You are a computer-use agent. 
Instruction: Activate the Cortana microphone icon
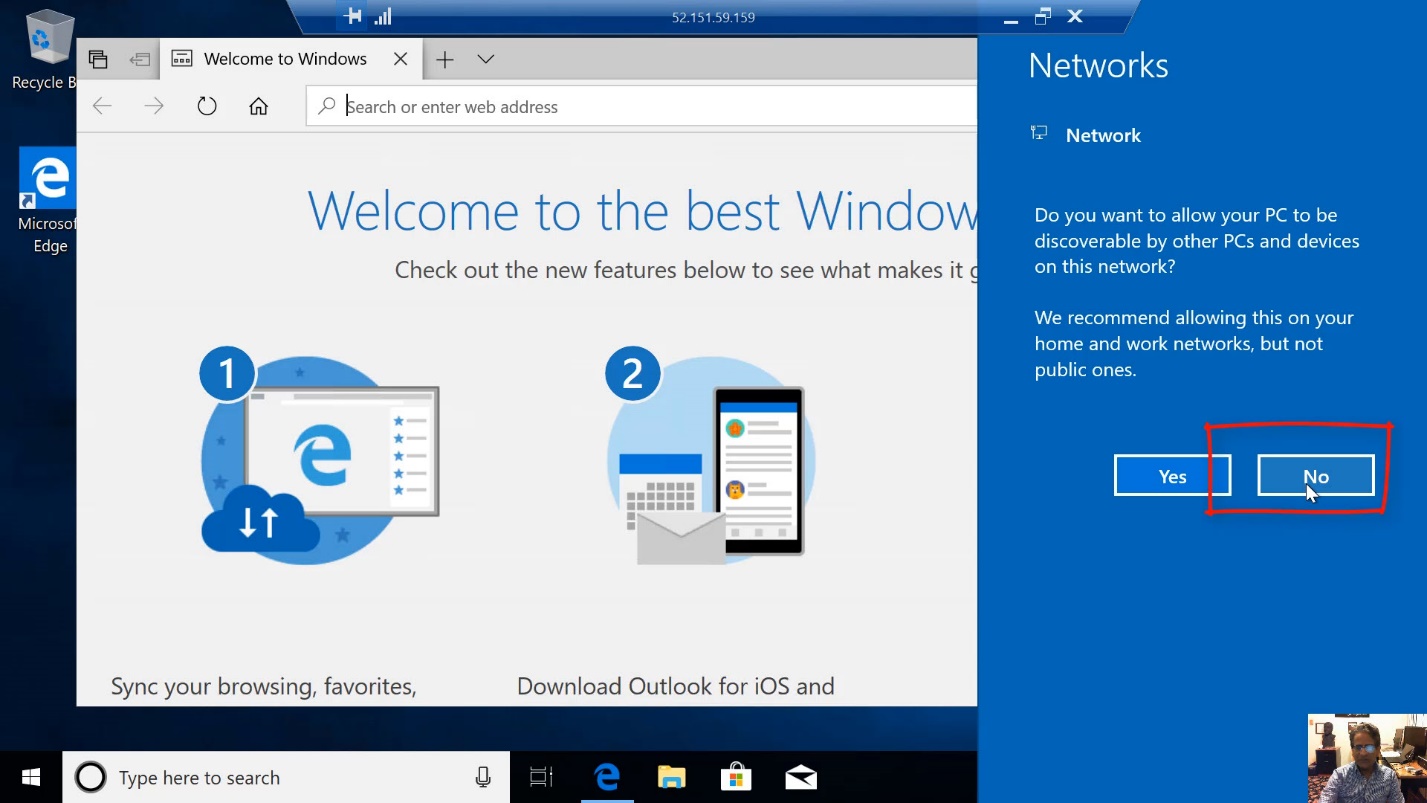pyautogui.click(x=483, y=777)
